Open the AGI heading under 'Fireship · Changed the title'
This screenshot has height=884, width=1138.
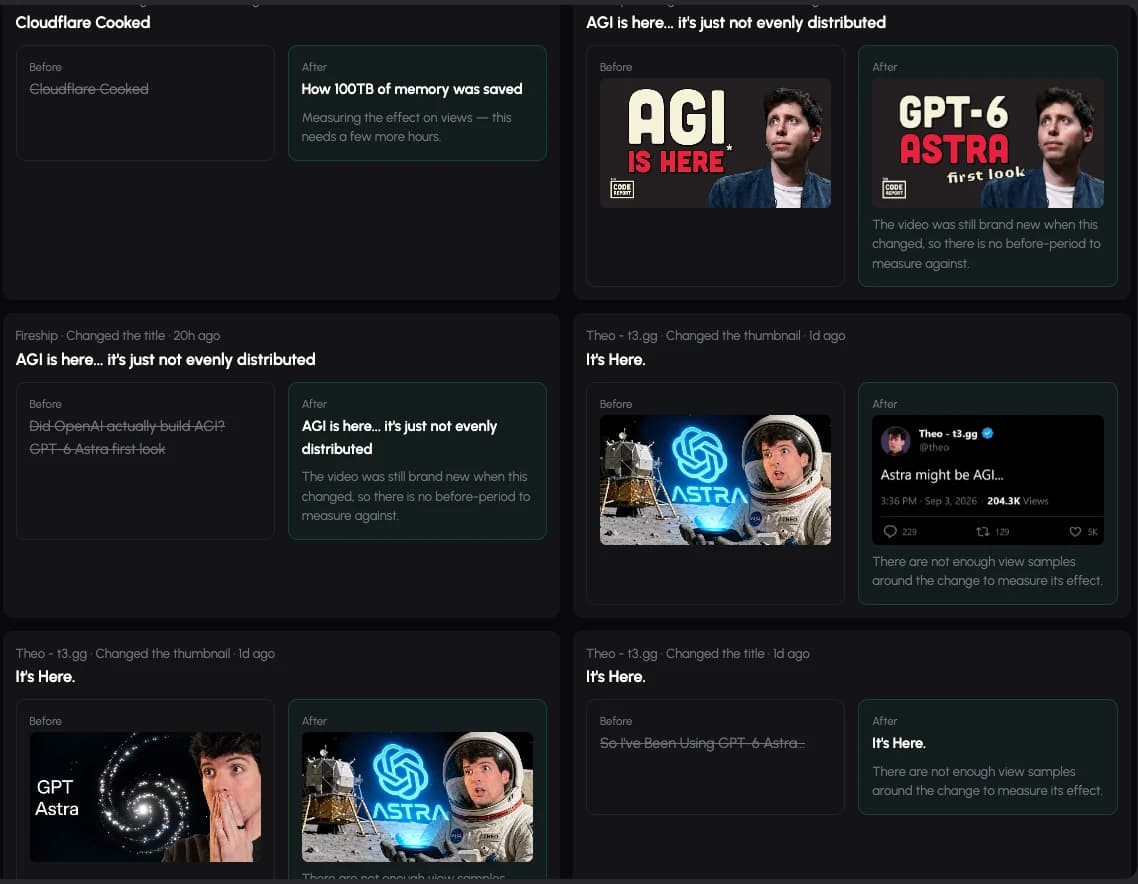click(165, 359)
